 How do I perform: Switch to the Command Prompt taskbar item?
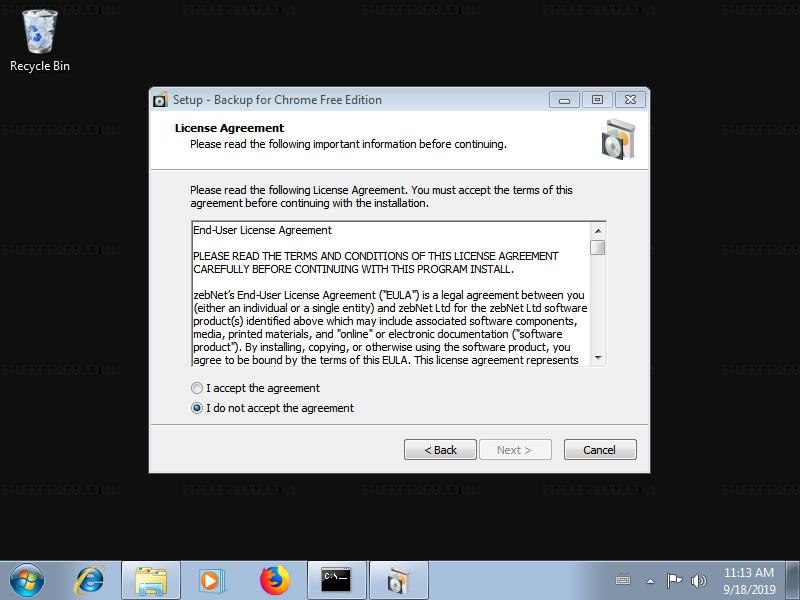tap(337, 581)
